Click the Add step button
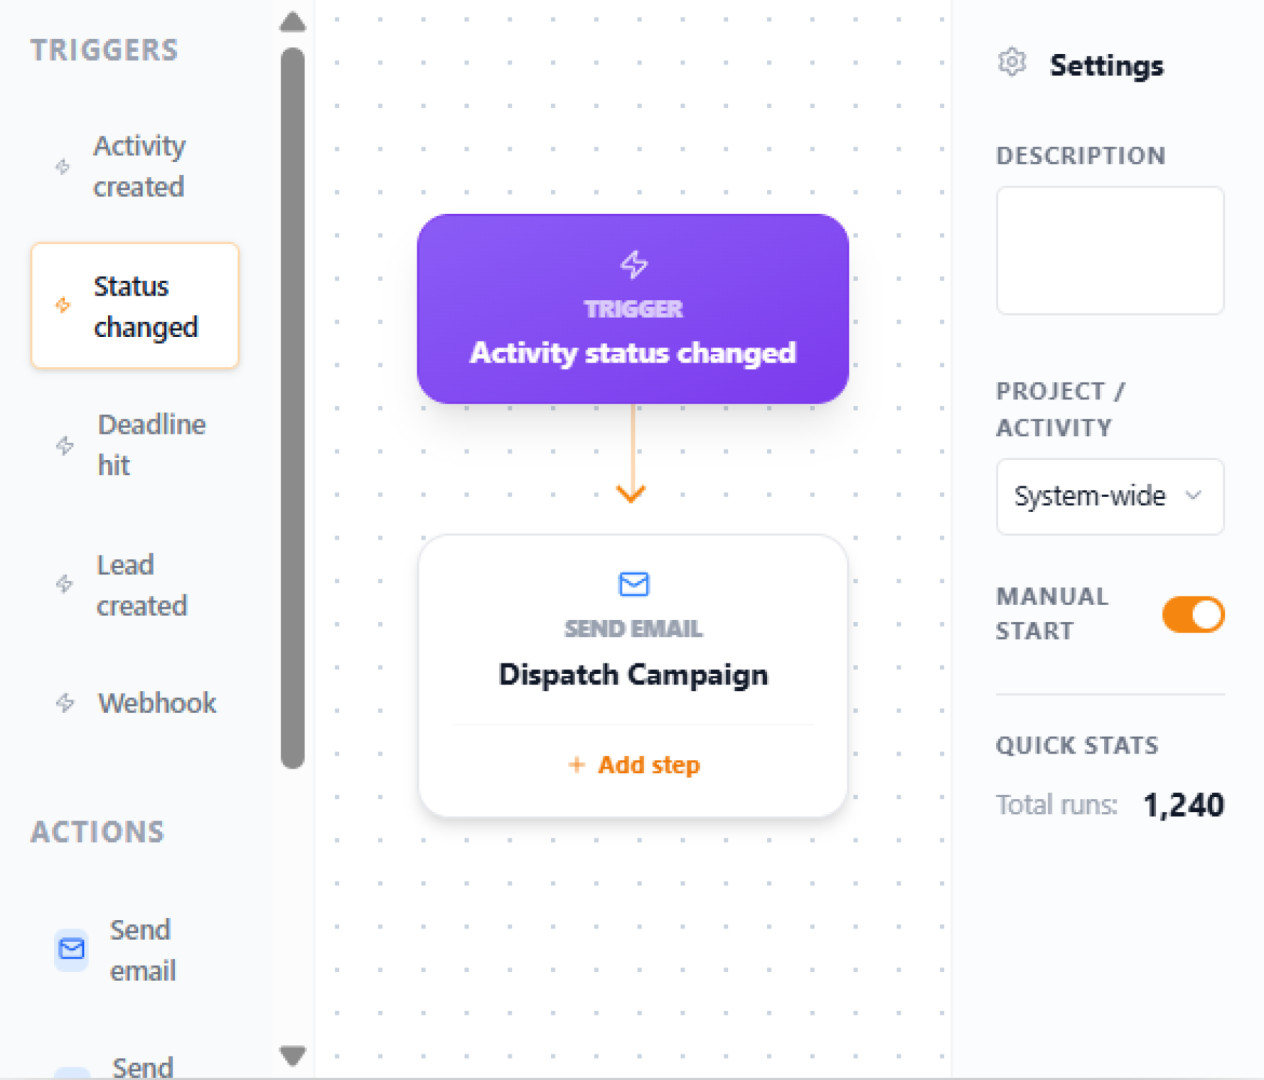This screenshot has width=1264, height=1080. [x=634, y=765]
